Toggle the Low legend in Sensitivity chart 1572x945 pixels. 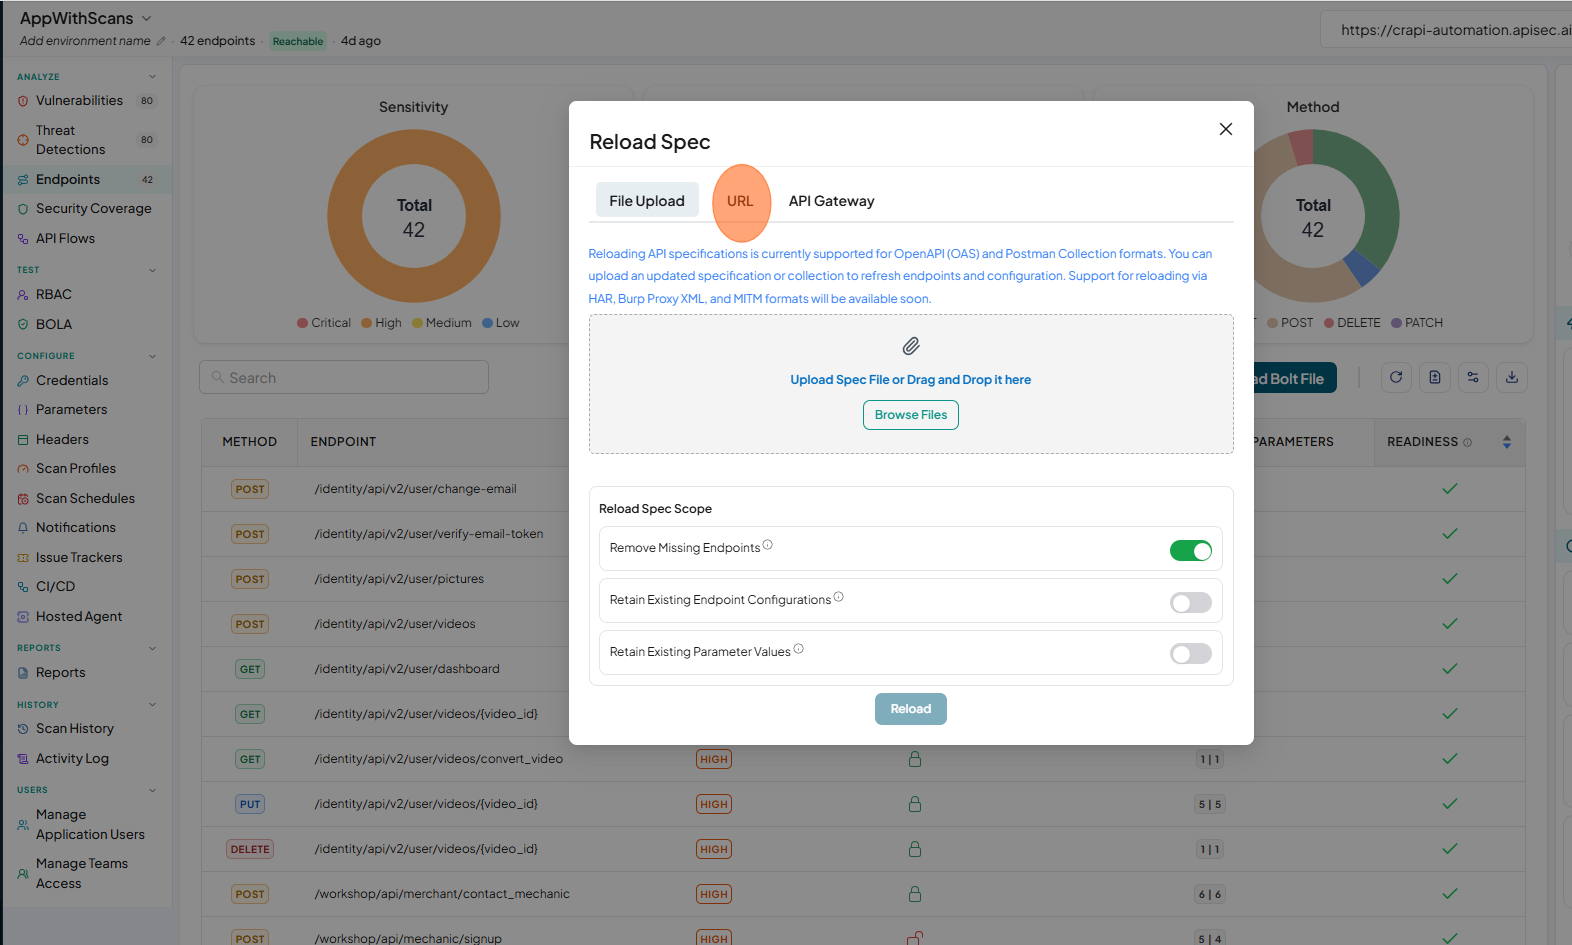pyautogui.click(x=501, y=323)
